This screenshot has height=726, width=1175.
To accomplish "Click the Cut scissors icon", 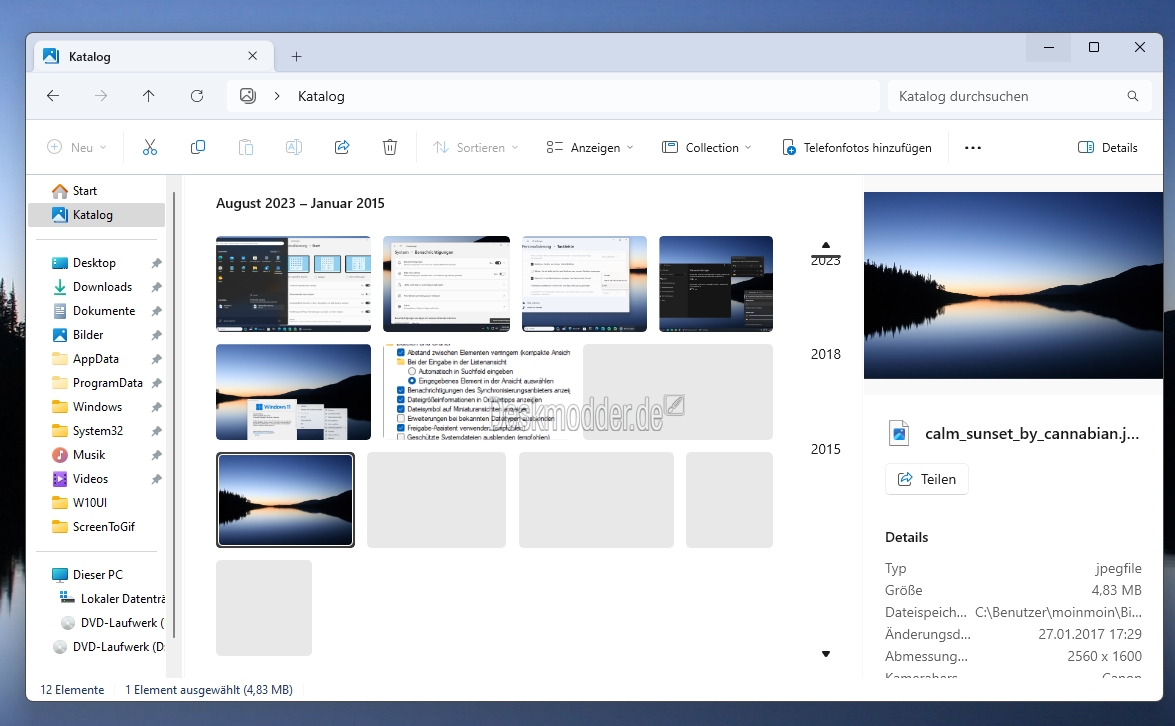I will (x=150, y=147).
